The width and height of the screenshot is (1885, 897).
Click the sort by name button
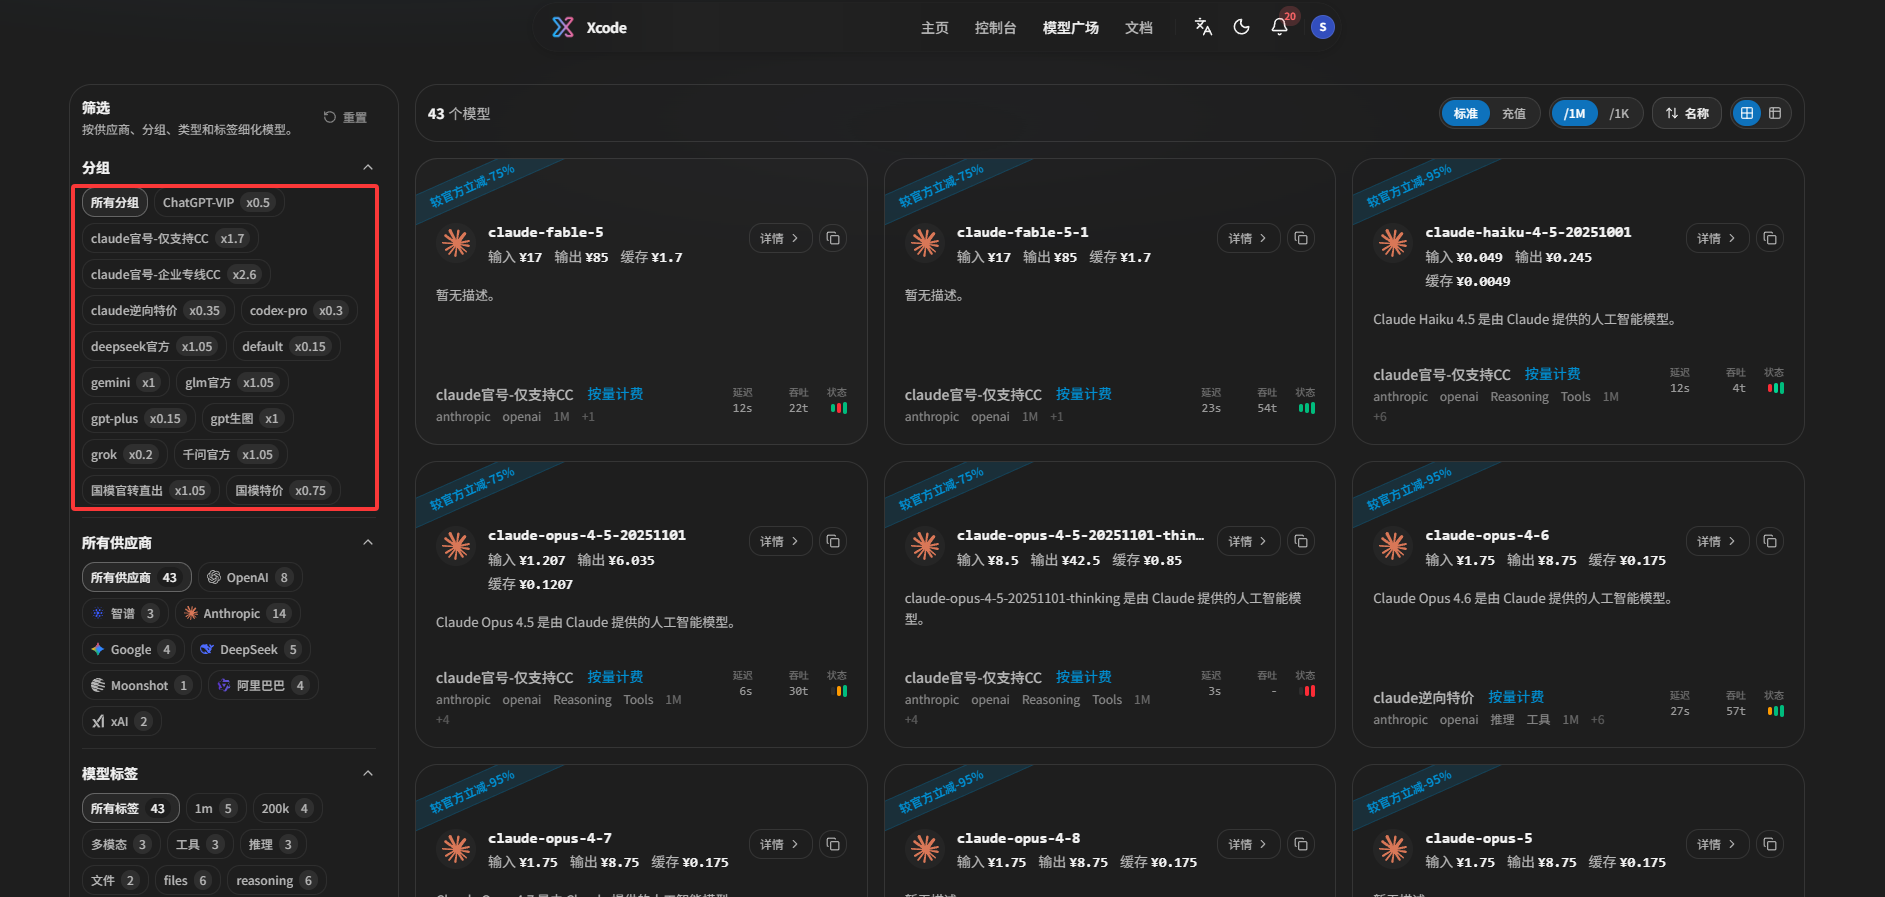click(x=1687, y=113)
